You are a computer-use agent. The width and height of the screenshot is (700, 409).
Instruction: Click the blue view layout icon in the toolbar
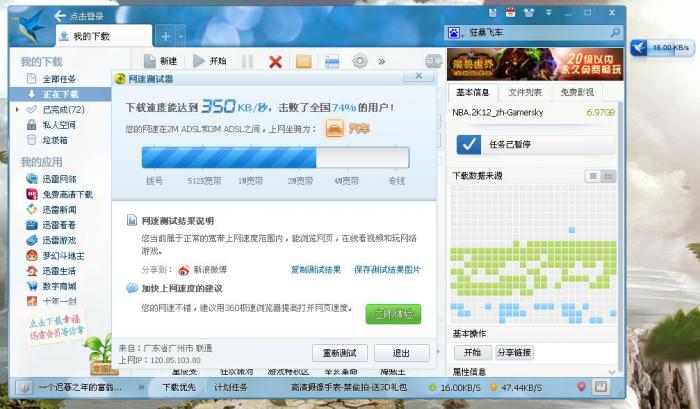[332, 62]
